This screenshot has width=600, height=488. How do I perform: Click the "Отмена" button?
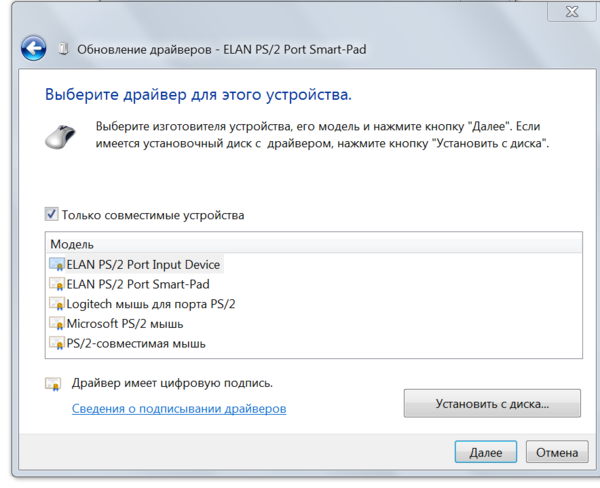point(557,453)
